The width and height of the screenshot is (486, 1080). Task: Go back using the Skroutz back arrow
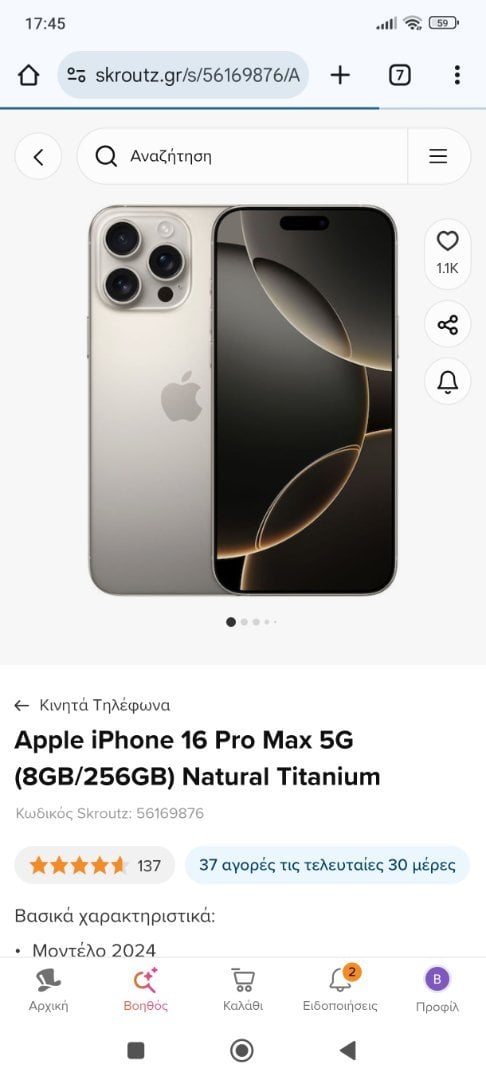pyautogui.click(x=39, y=157)
